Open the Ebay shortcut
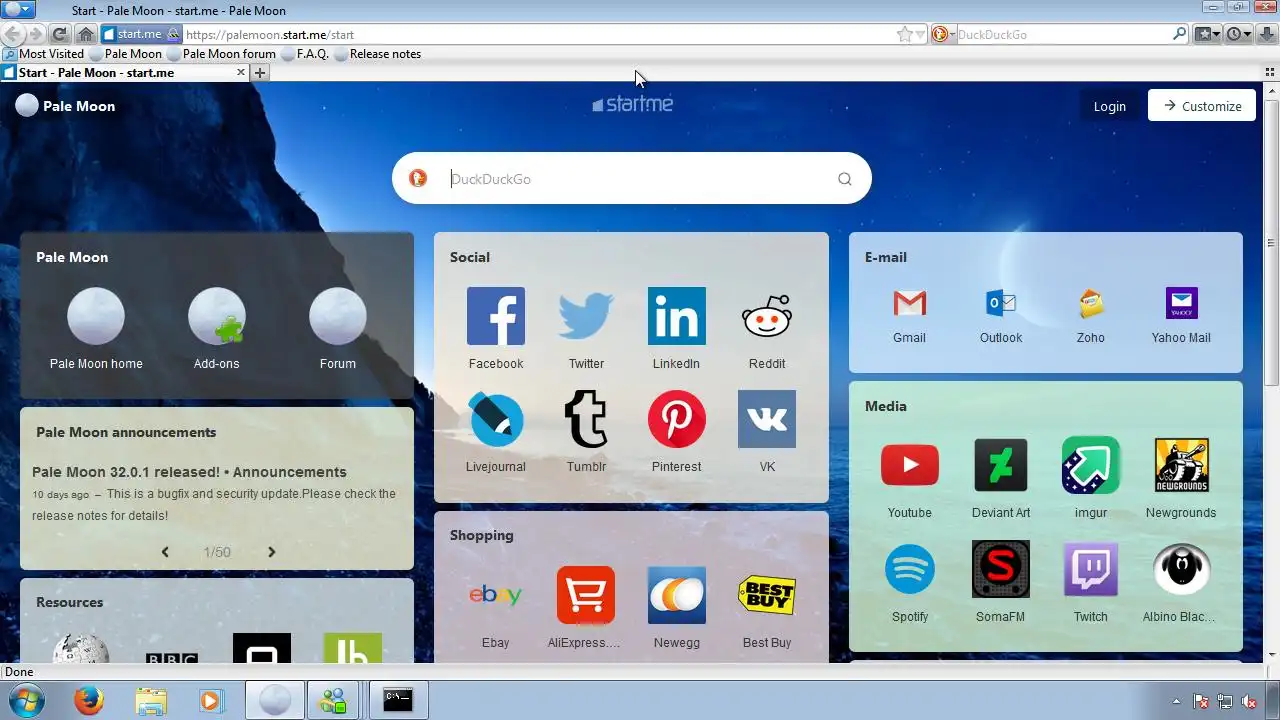This screenshot has height=720, width=1280. (x=496, y=595)
